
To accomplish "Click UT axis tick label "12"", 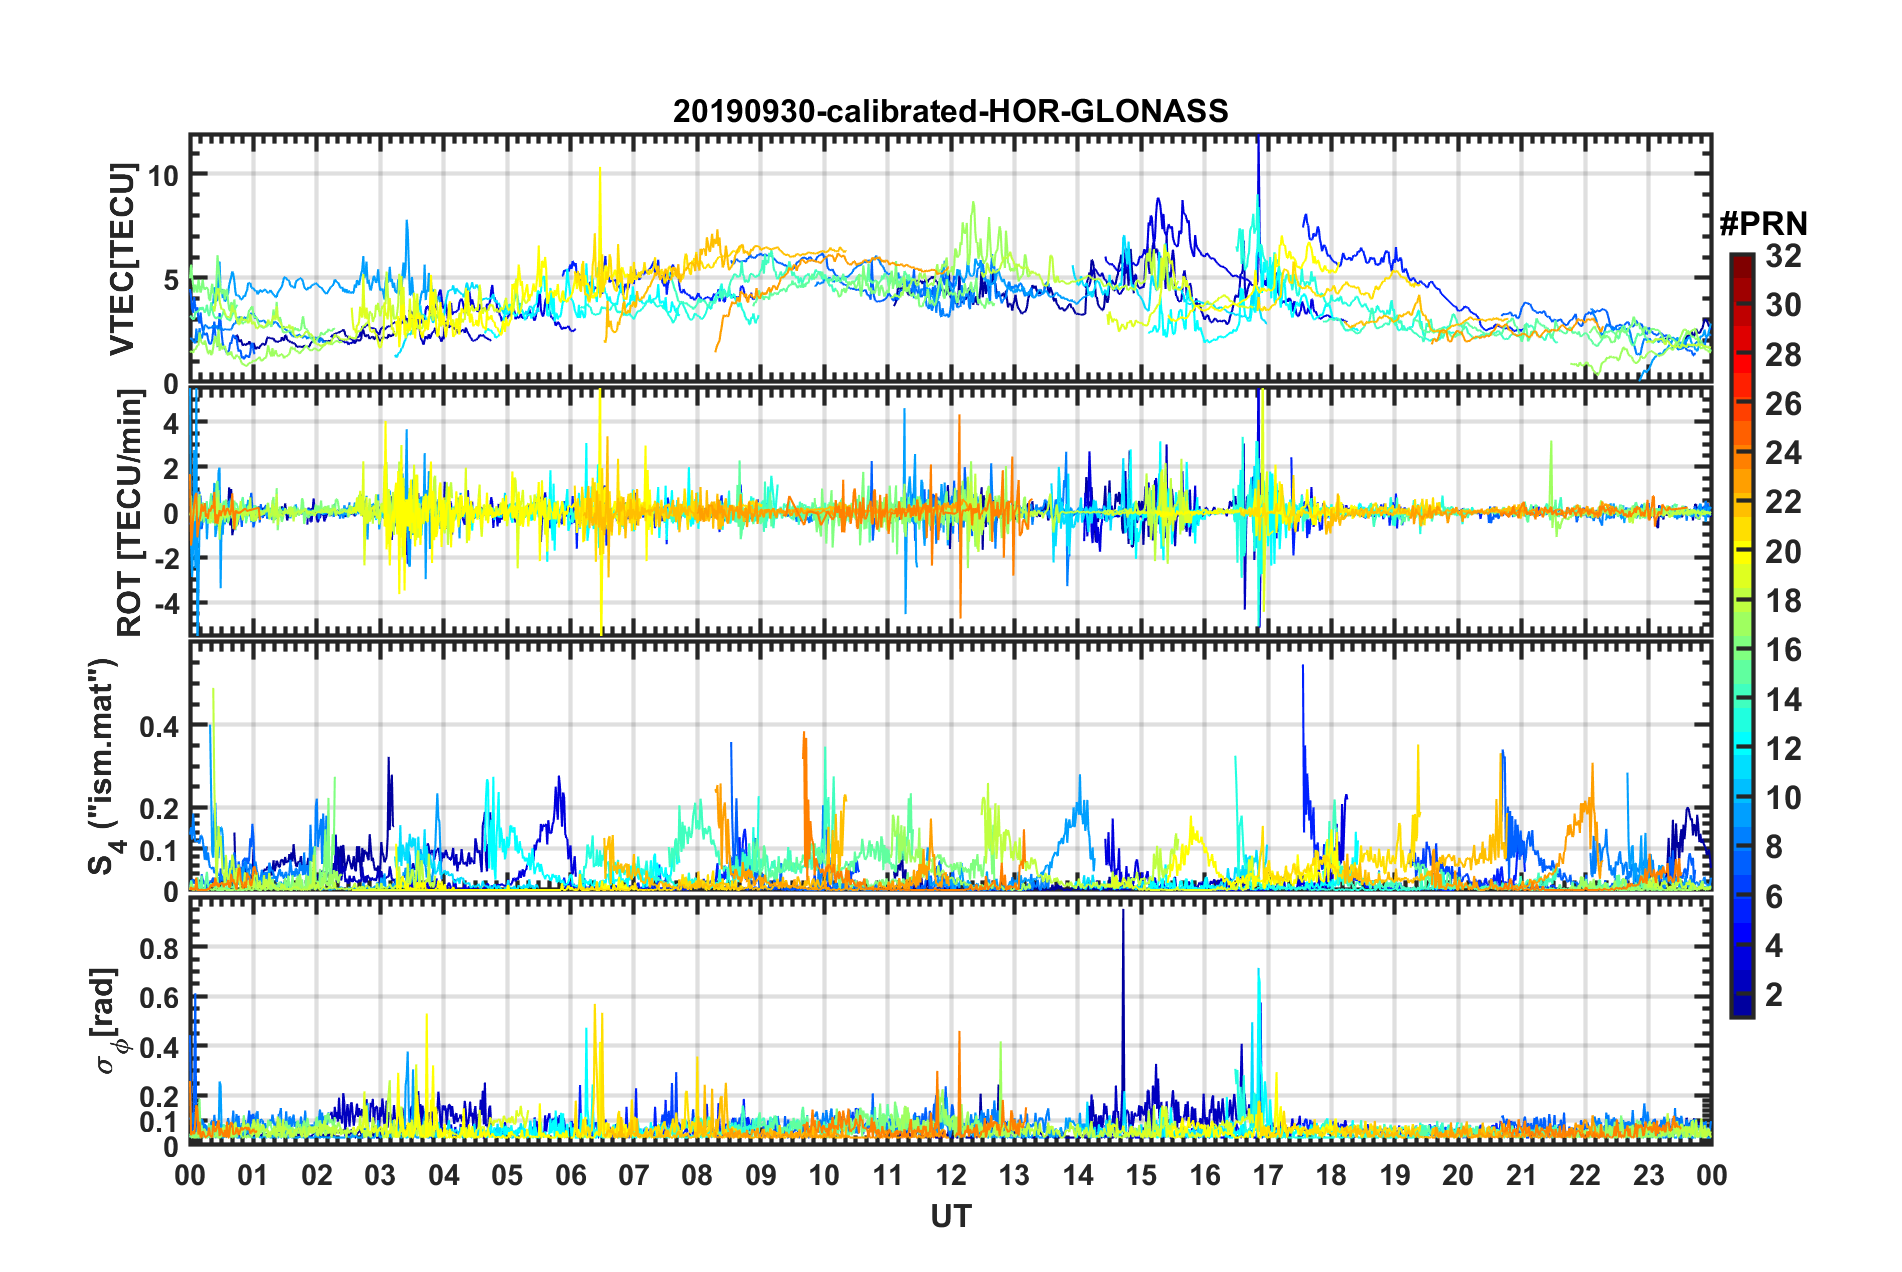I will tap(951, 1175).
